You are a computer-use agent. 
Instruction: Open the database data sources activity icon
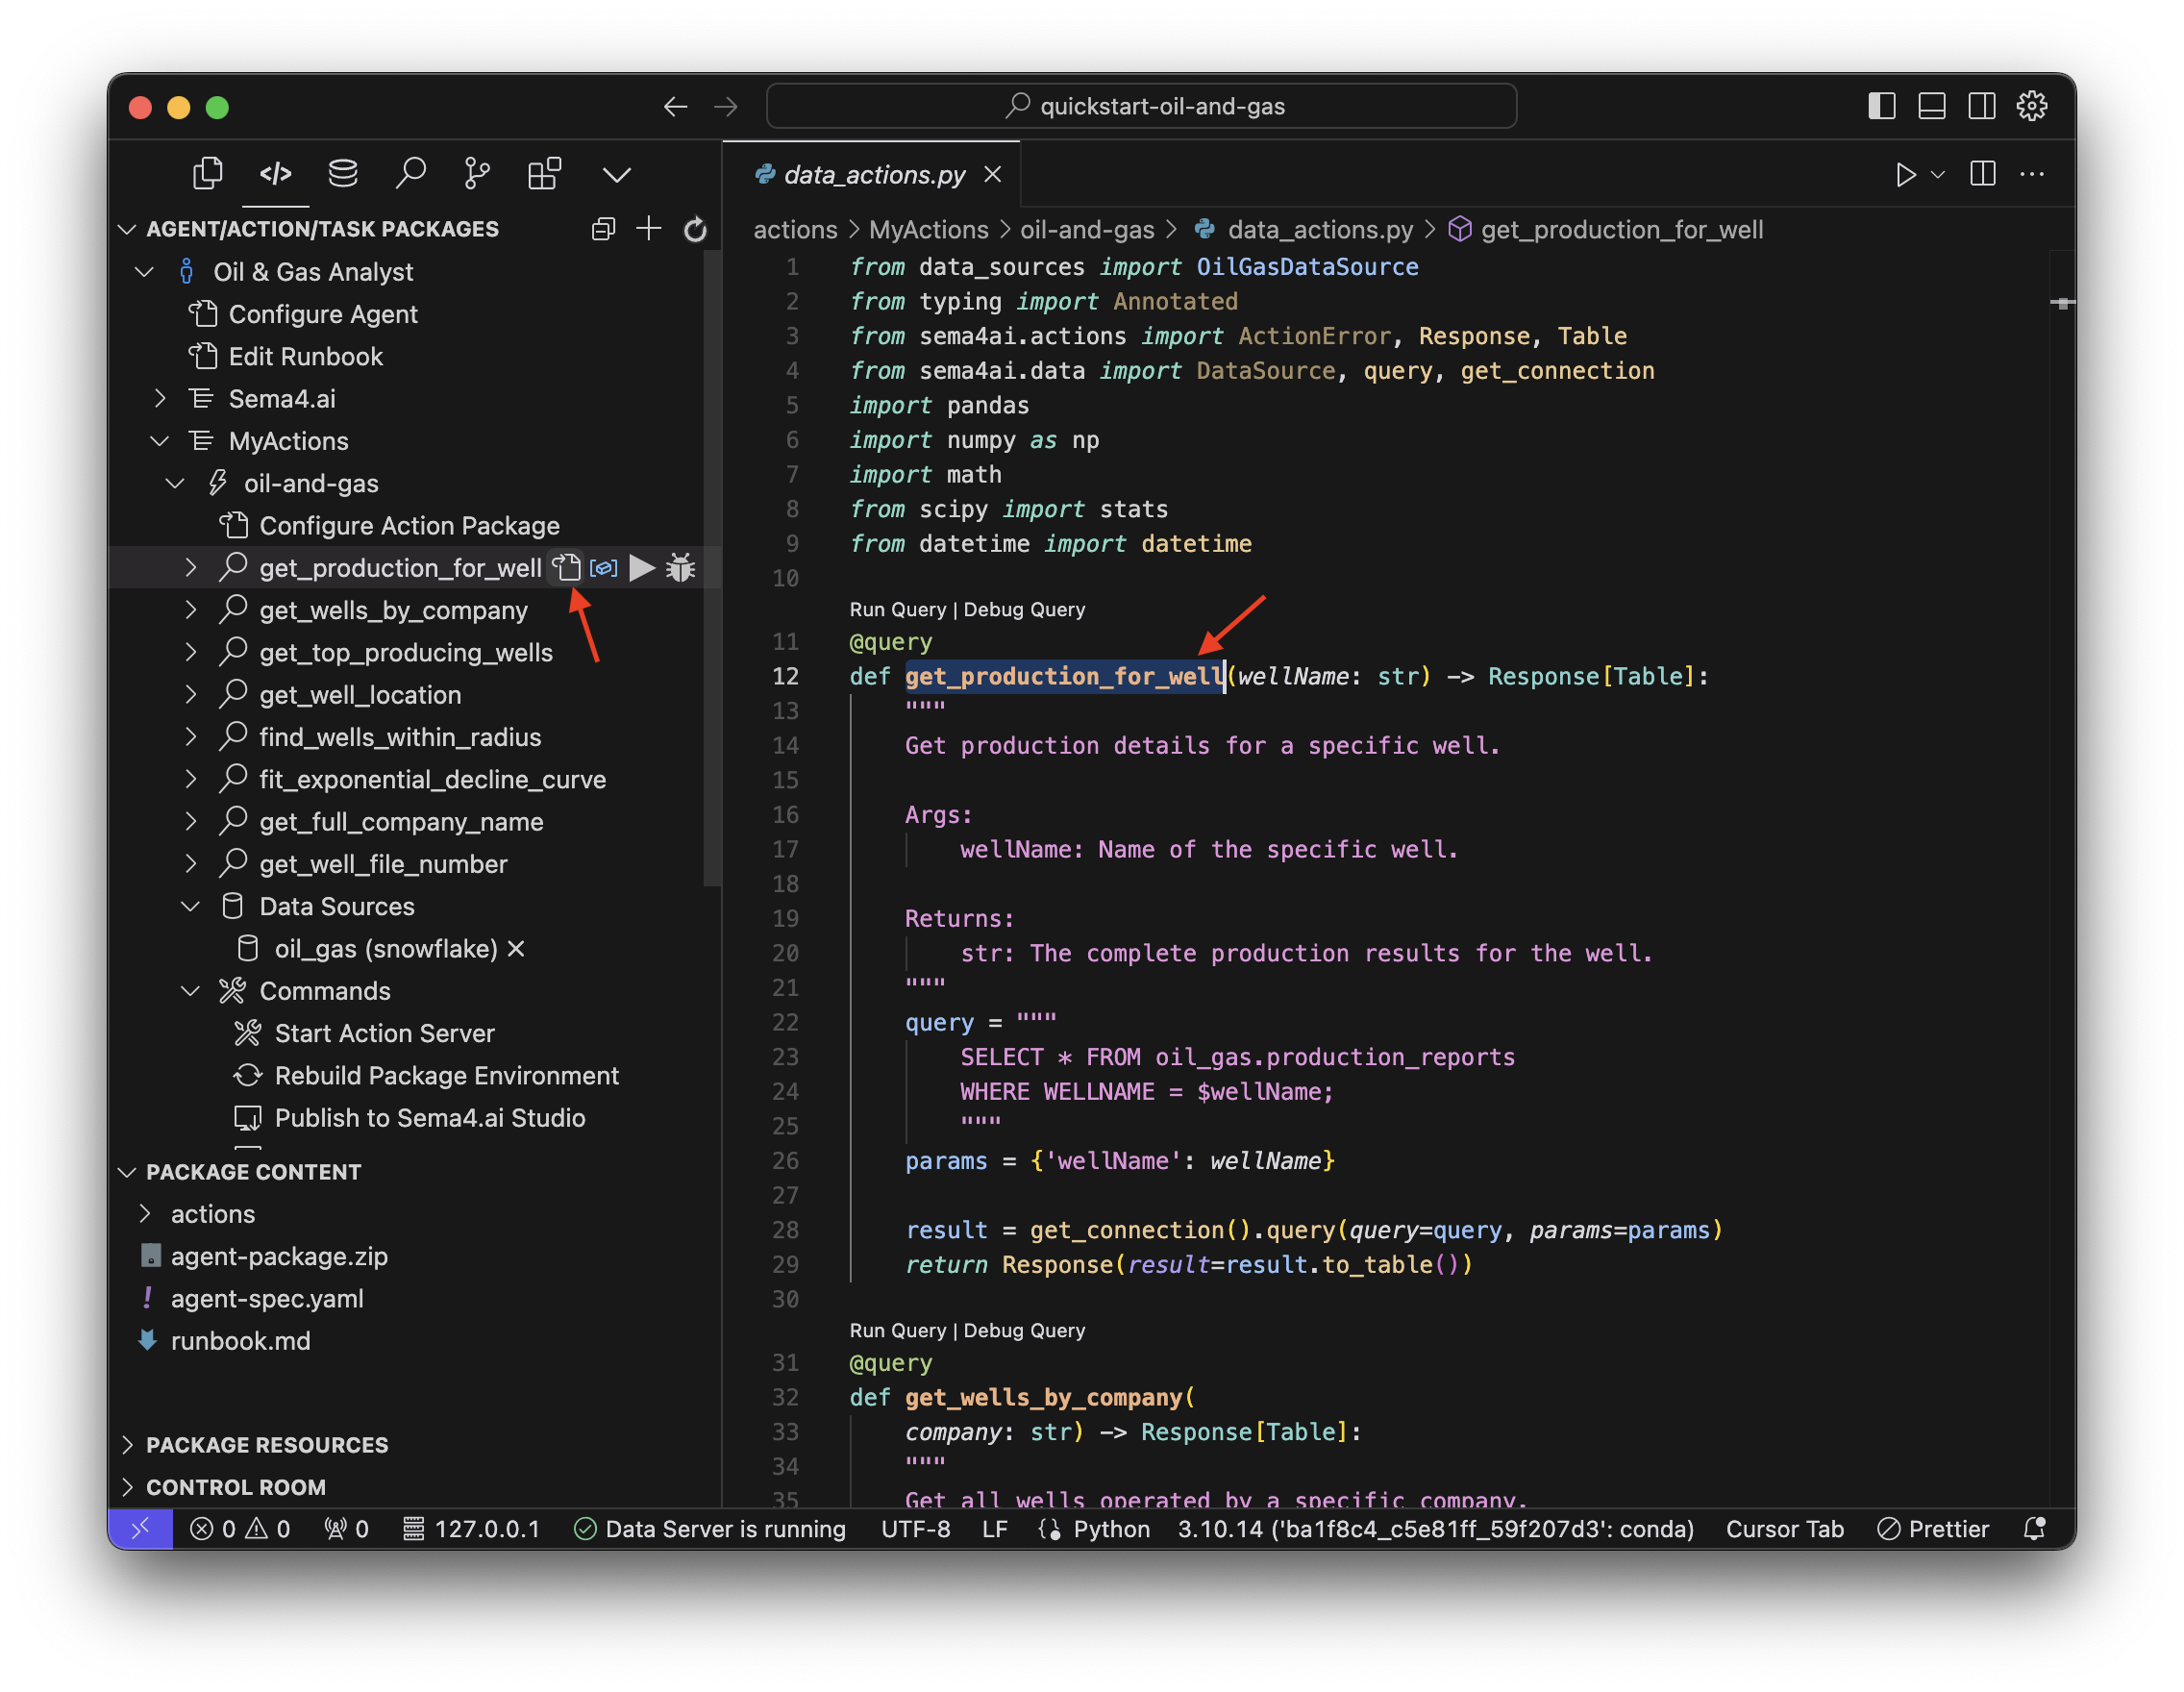point(343,174)
